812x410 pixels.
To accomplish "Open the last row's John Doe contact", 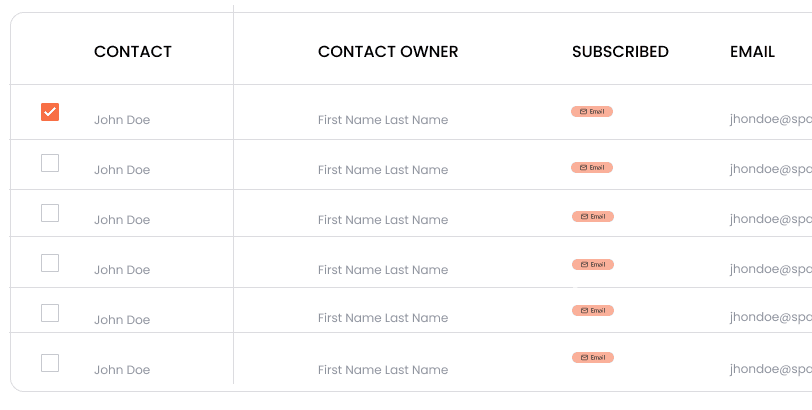I will 122,370.
